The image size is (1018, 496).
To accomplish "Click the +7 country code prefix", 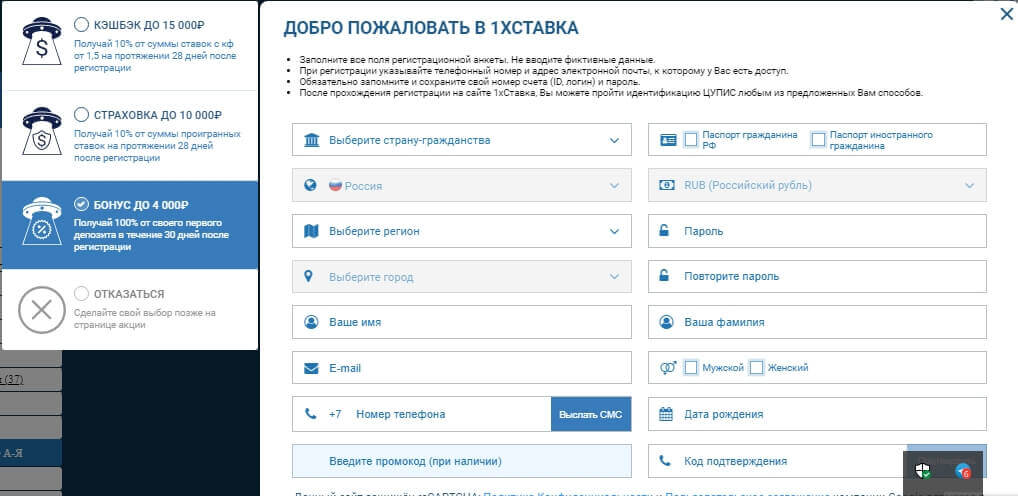I will (x=335, y=414).
